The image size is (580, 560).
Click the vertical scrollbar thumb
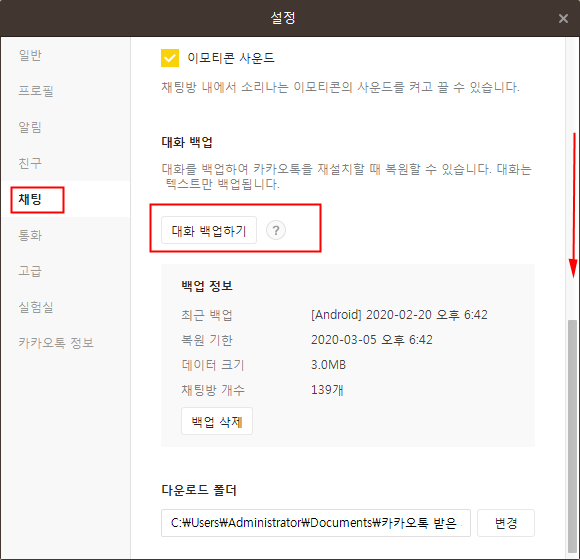pyautogui.click(x=572, y=436)
